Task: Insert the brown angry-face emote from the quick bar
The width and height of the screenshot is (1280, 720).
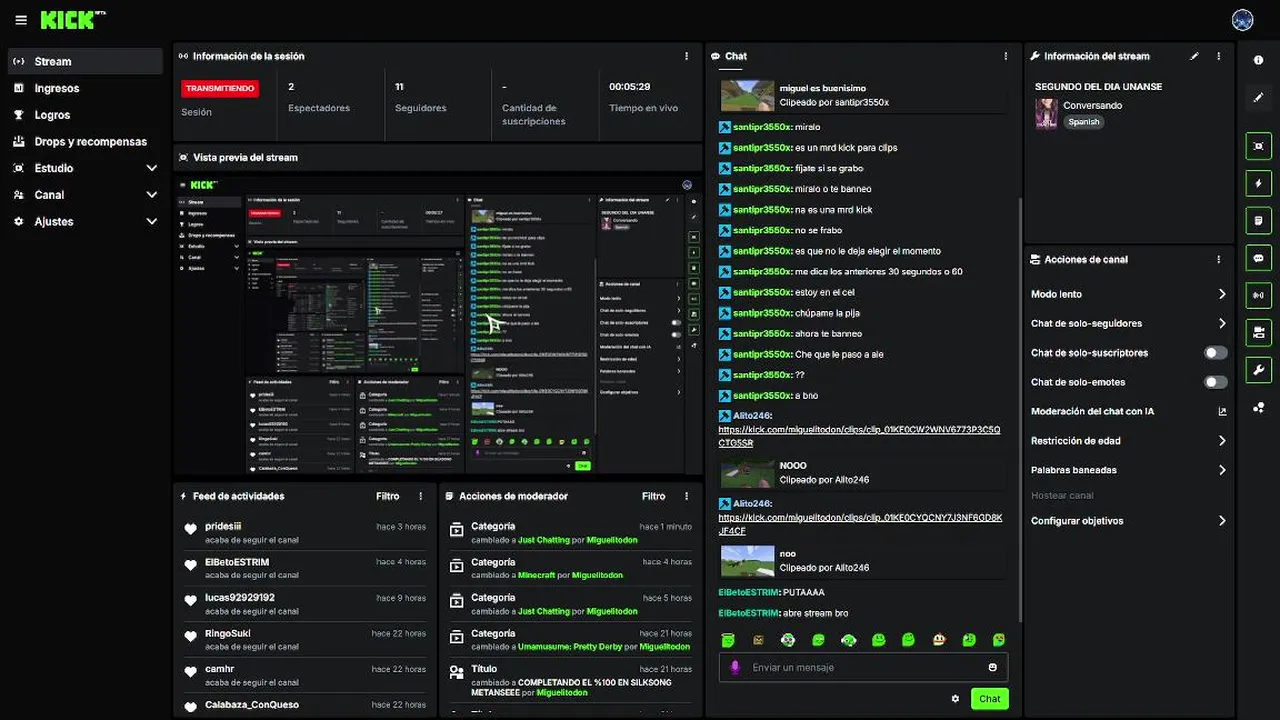Action: (758, 640)
